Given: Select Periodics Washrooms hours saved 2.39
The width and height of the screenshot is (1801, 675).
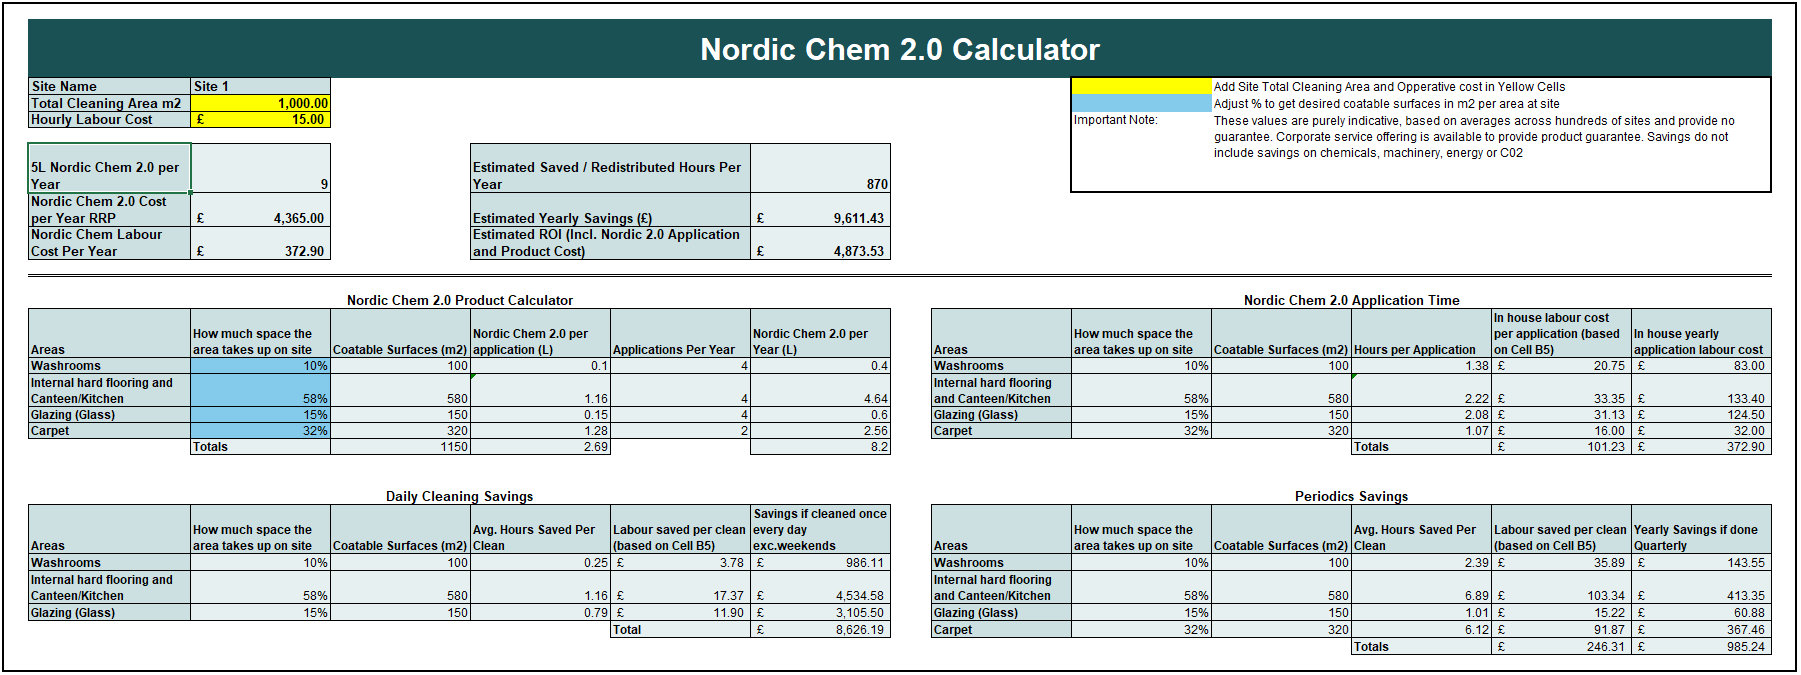Looking at the screenshot, I should click(1421, 563).
